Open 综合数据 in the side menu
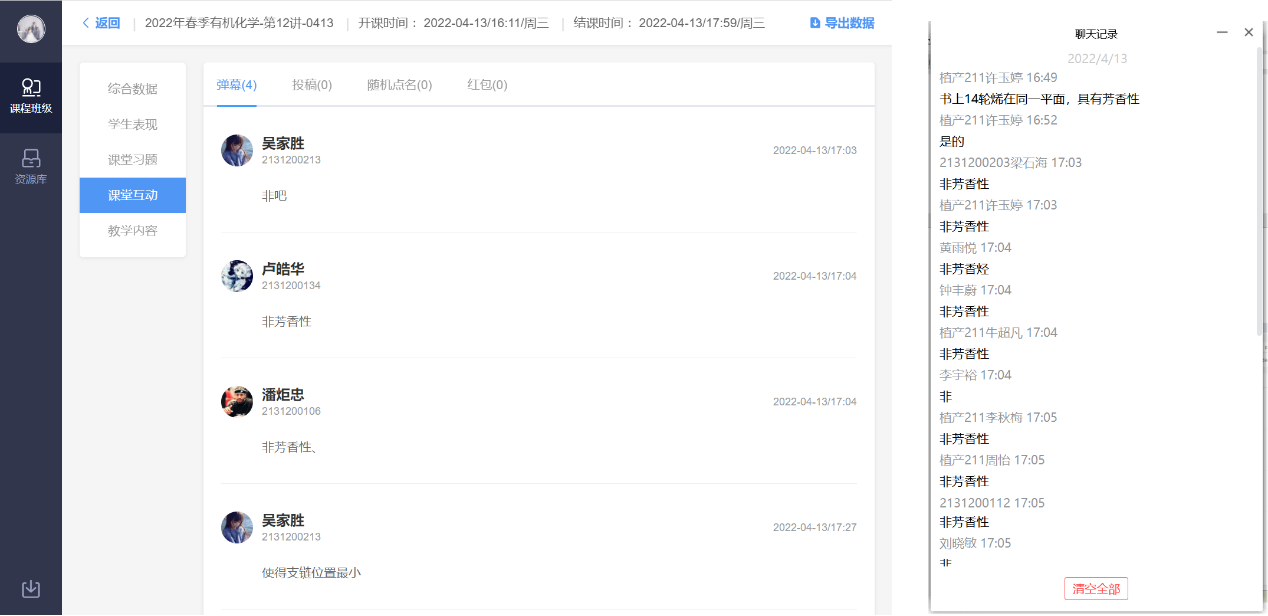This screenshot has width=1268, height=616. [133, 89]
